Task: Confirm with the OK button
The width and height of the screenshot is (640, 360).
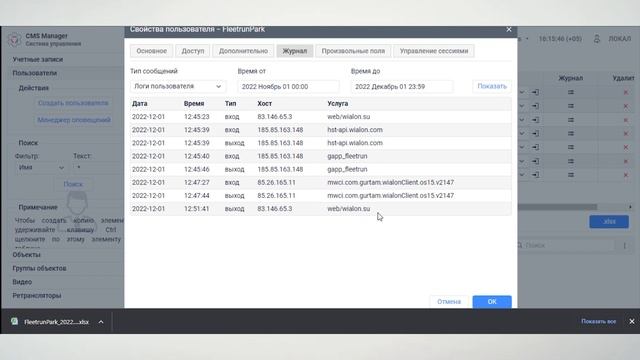Action: coord(492,302)
